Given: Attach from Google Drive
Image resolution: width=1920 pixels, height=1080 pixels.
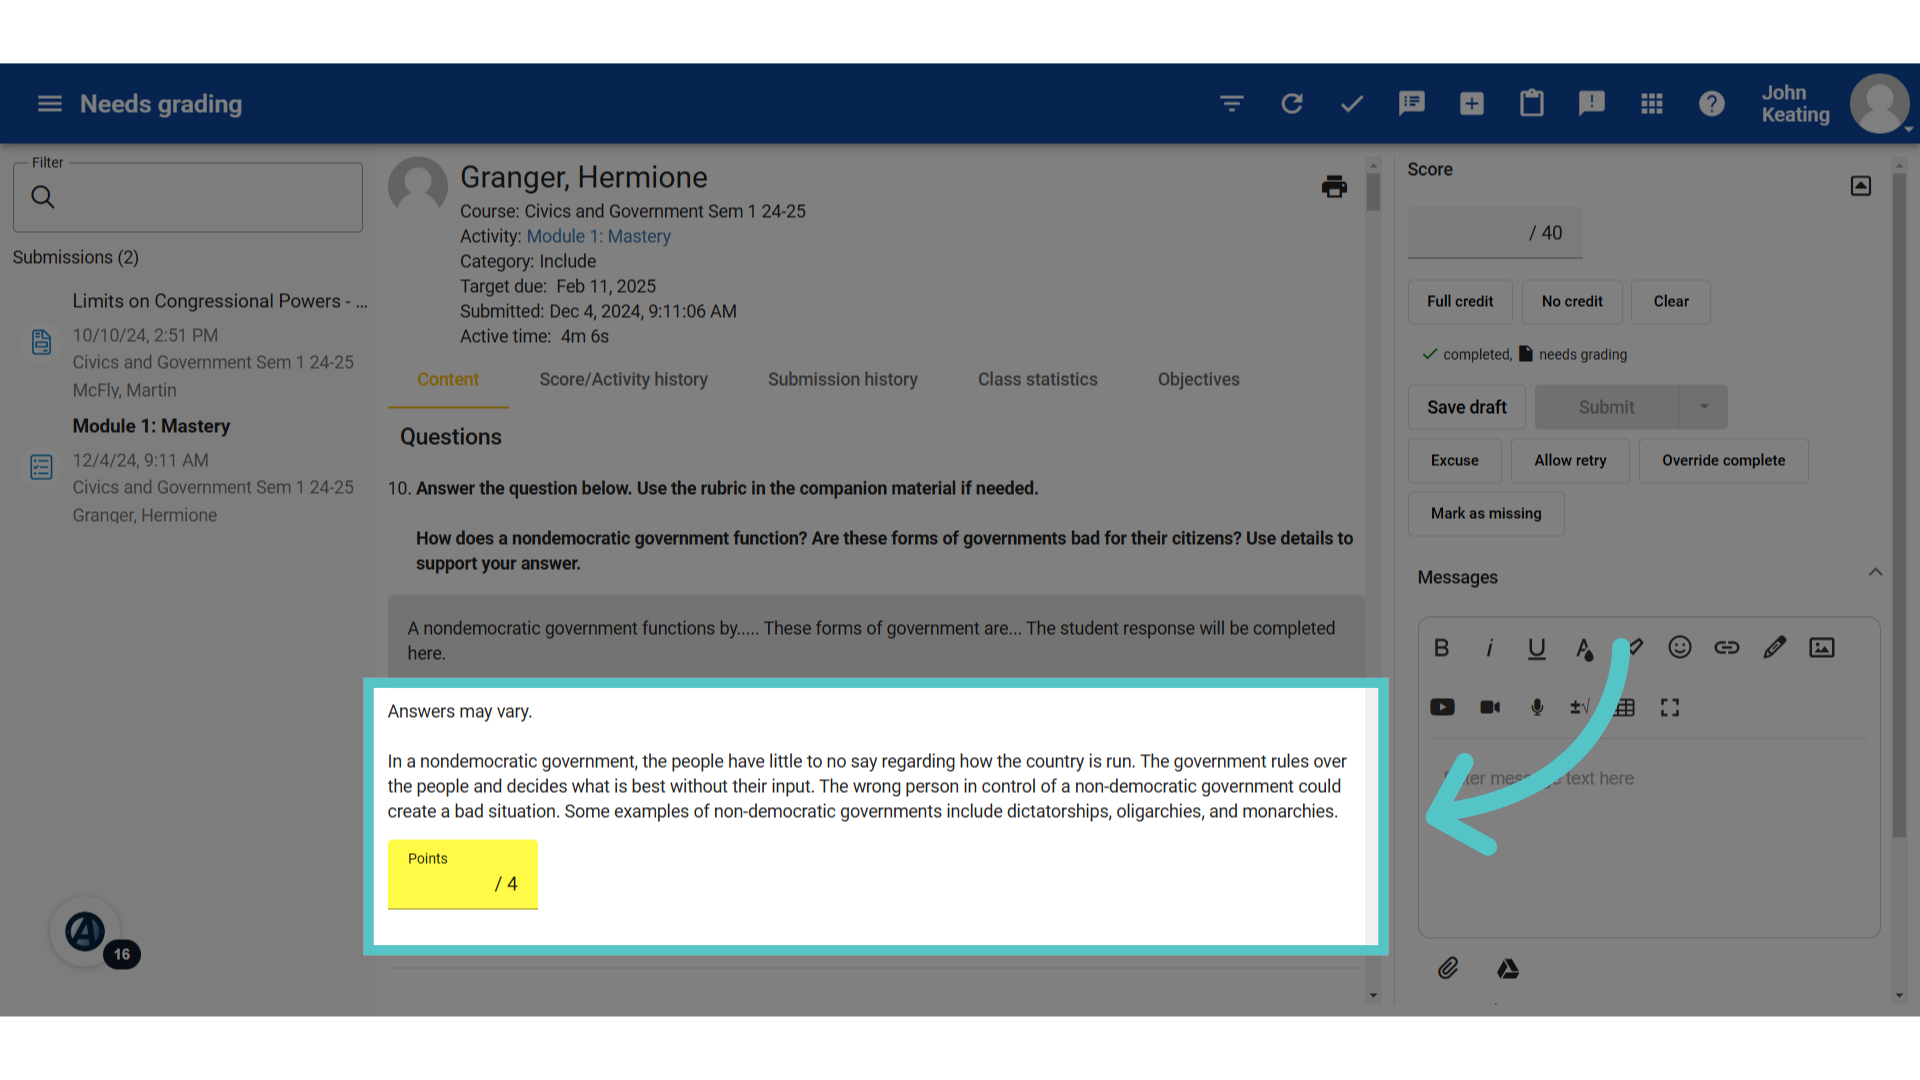Looking at the screenshot, I should (x=1508, y=969).
